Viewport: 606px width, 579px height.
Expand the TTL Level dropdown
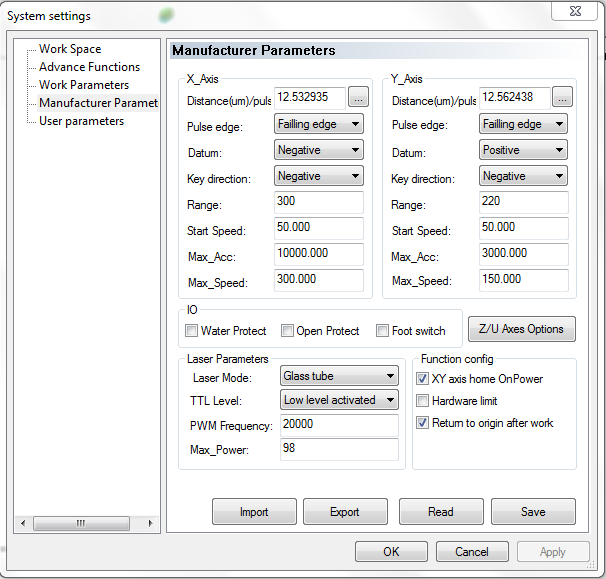339,400
